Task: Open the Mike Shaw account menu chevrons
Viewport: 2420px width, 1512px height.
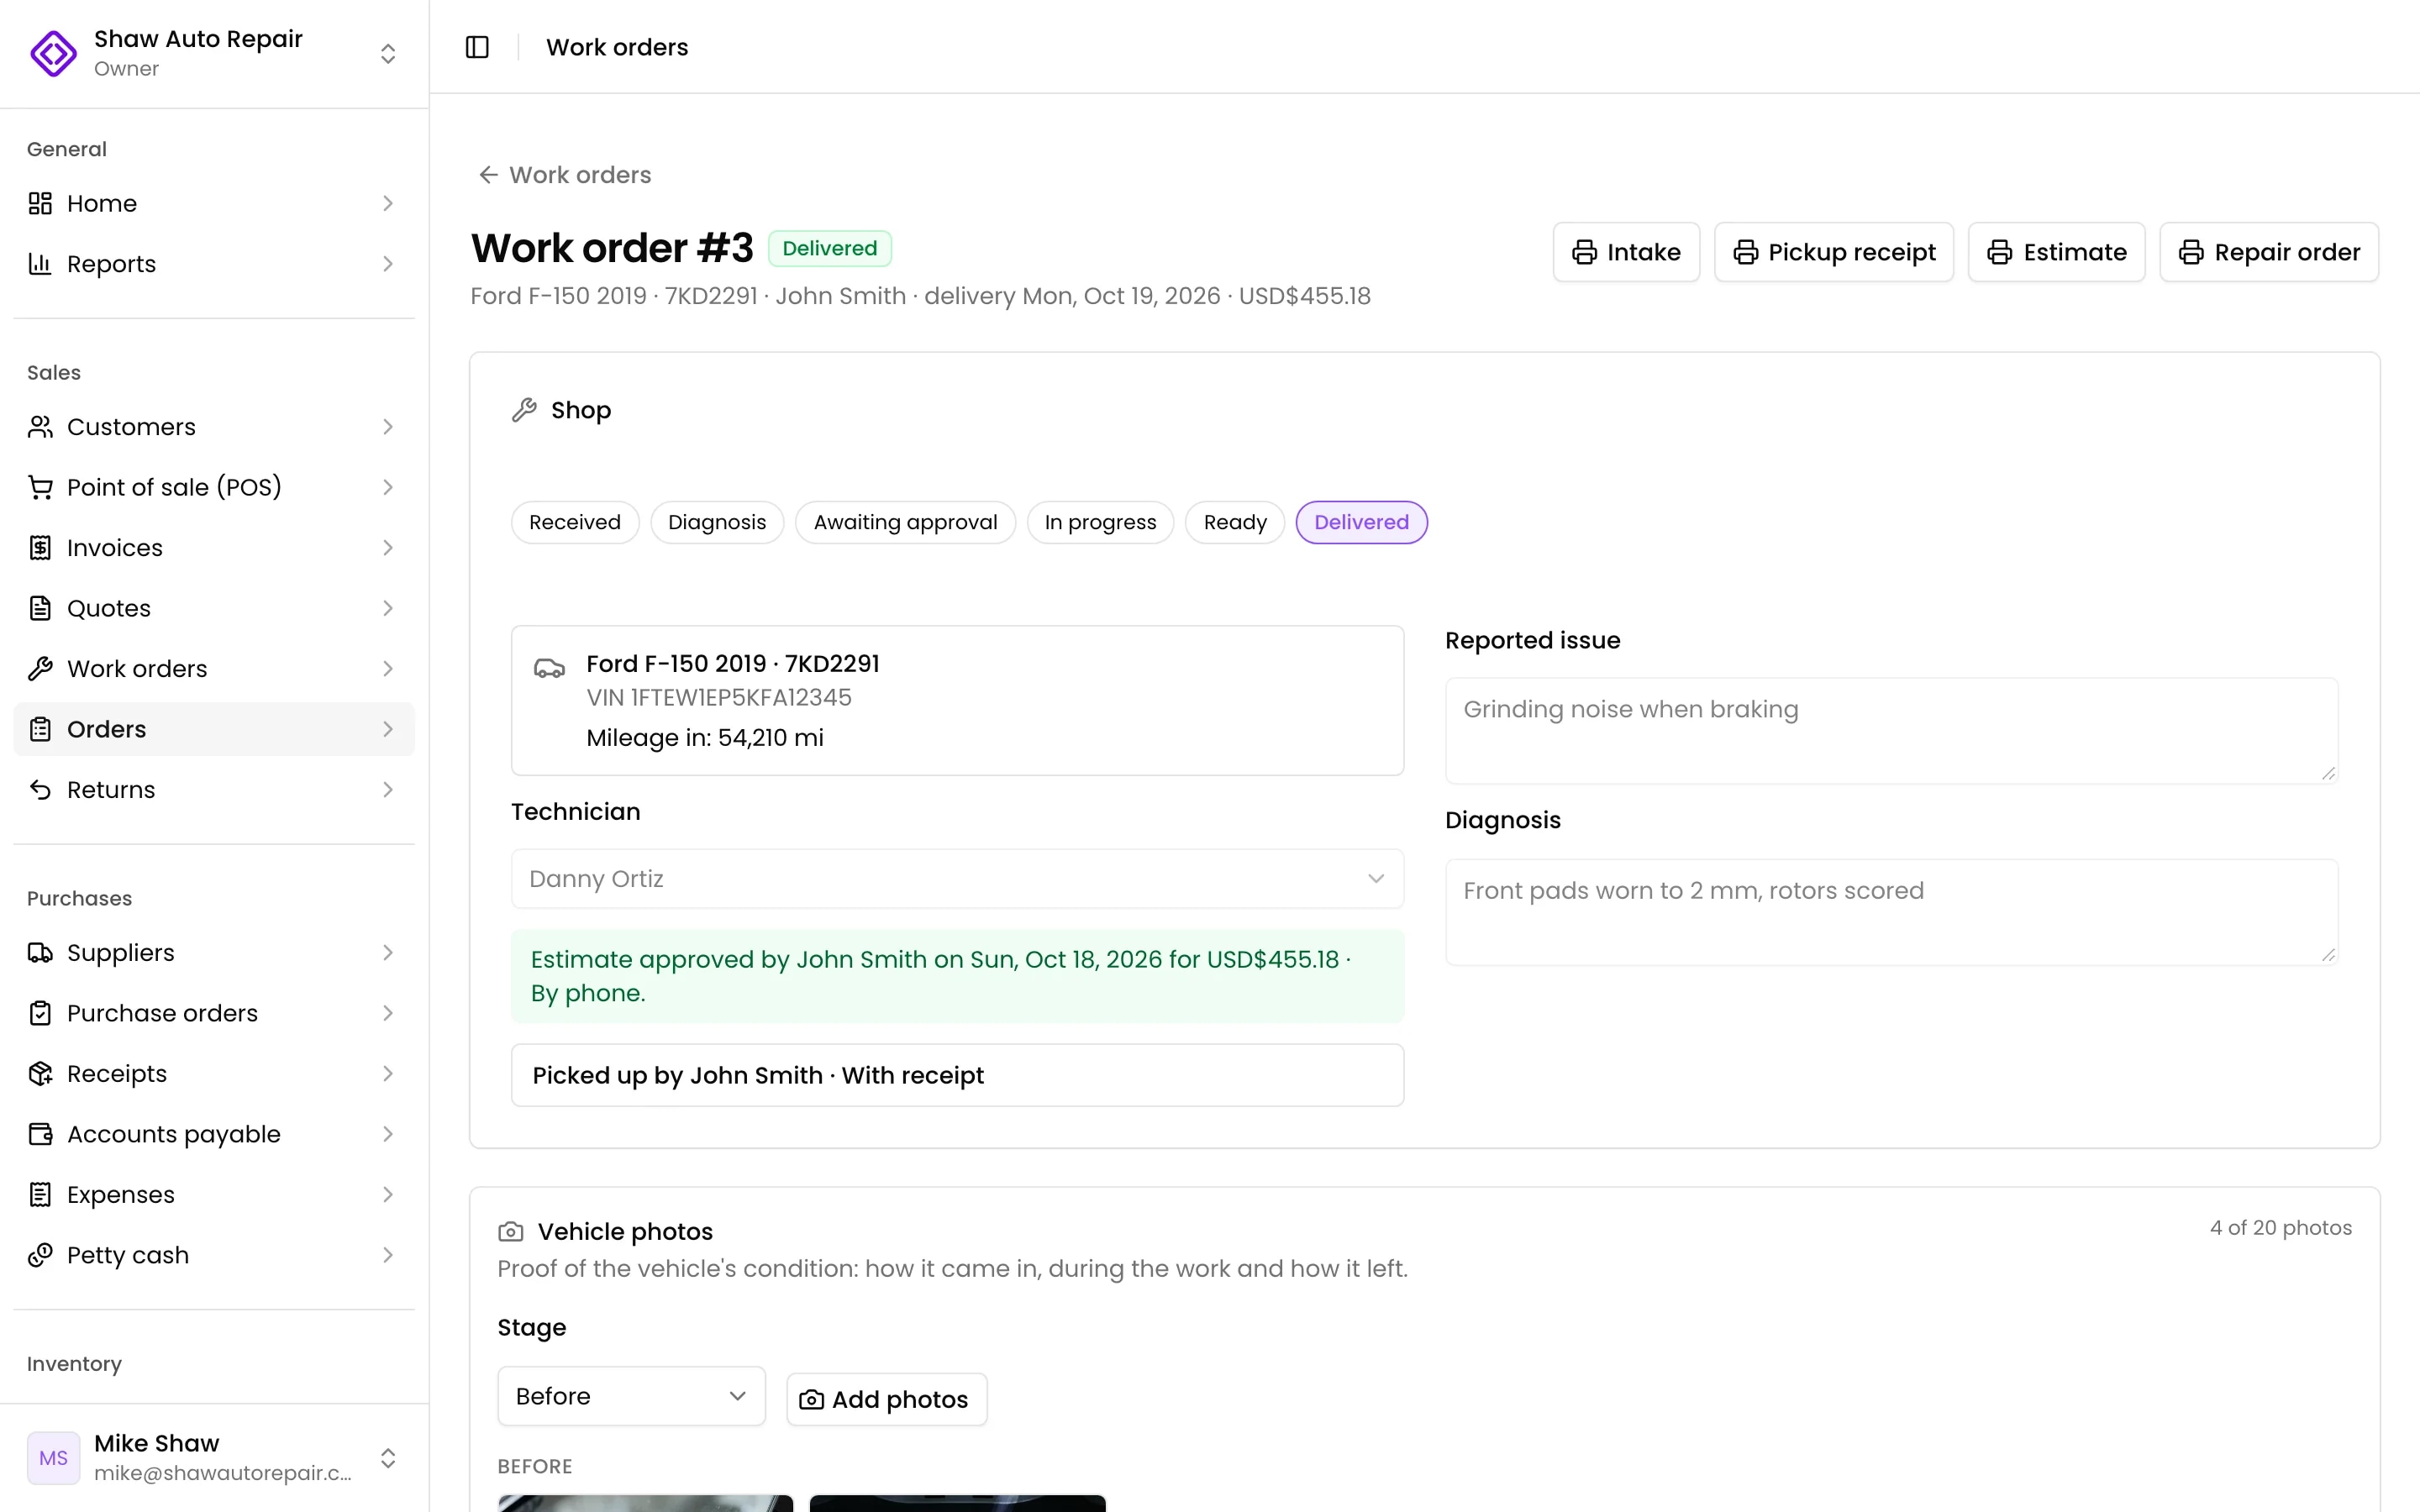Action: coord(388,1458)
